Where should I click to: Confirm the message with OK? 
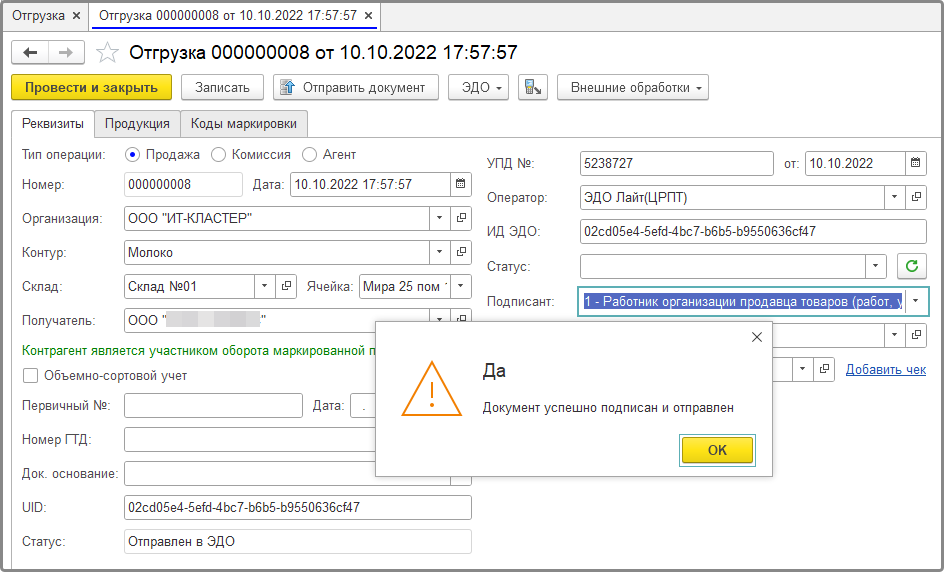(717, 450)
